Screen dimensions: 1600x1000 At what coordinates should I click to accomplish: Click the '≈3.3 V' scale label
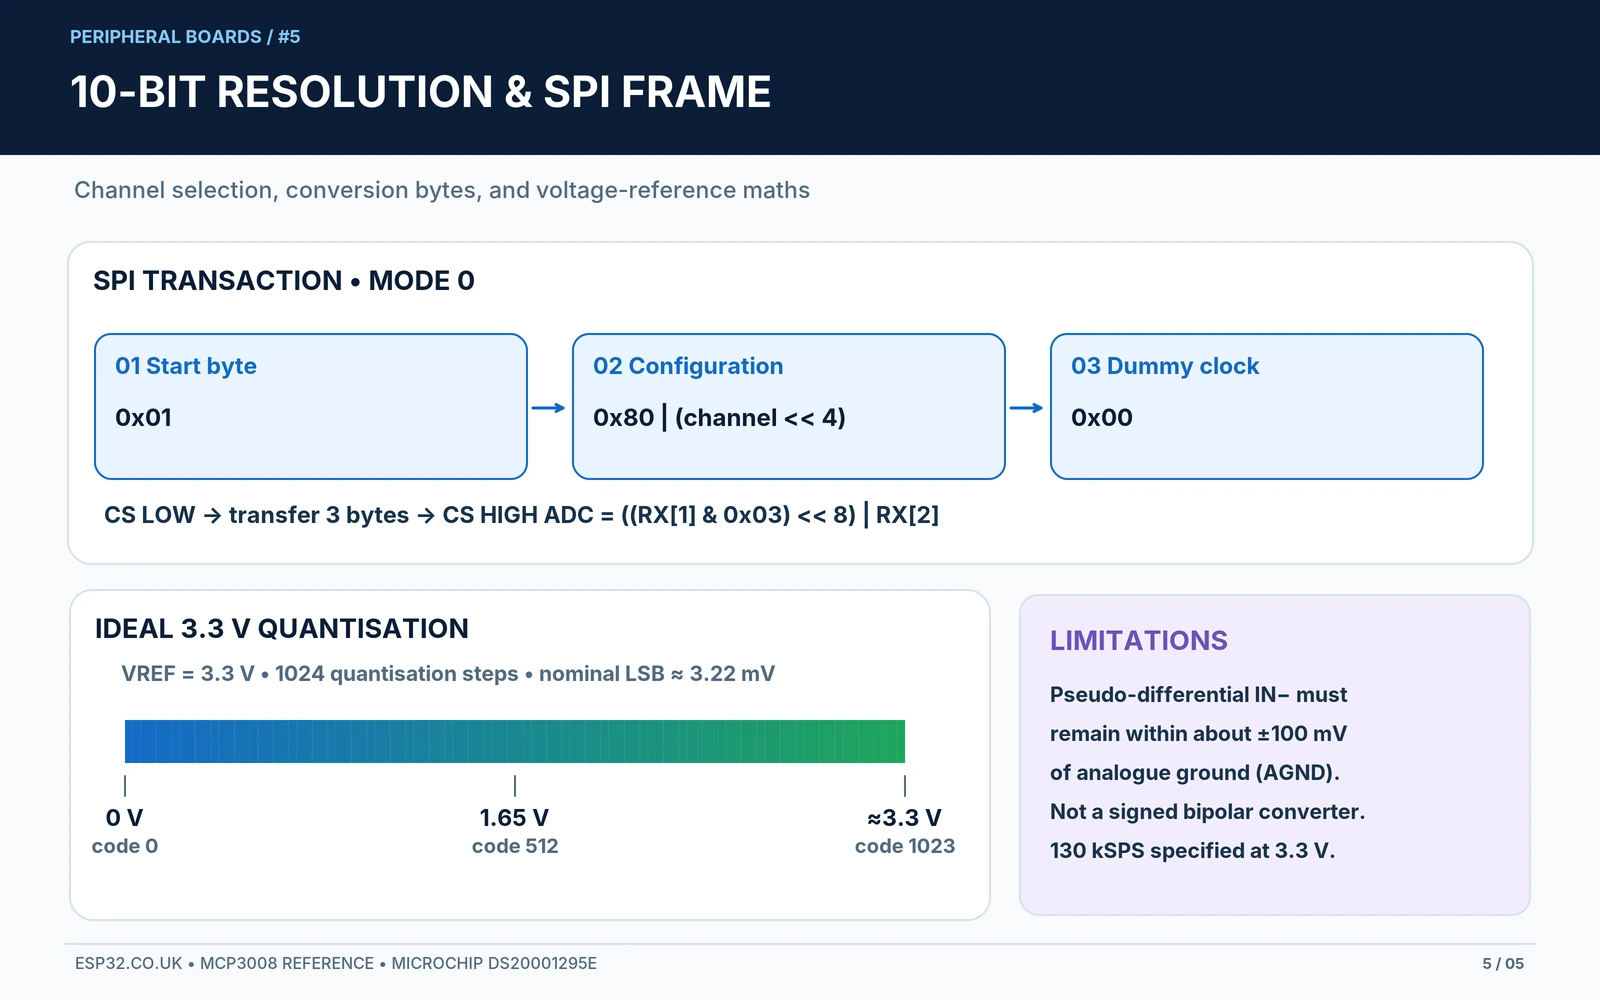[905, 818]
